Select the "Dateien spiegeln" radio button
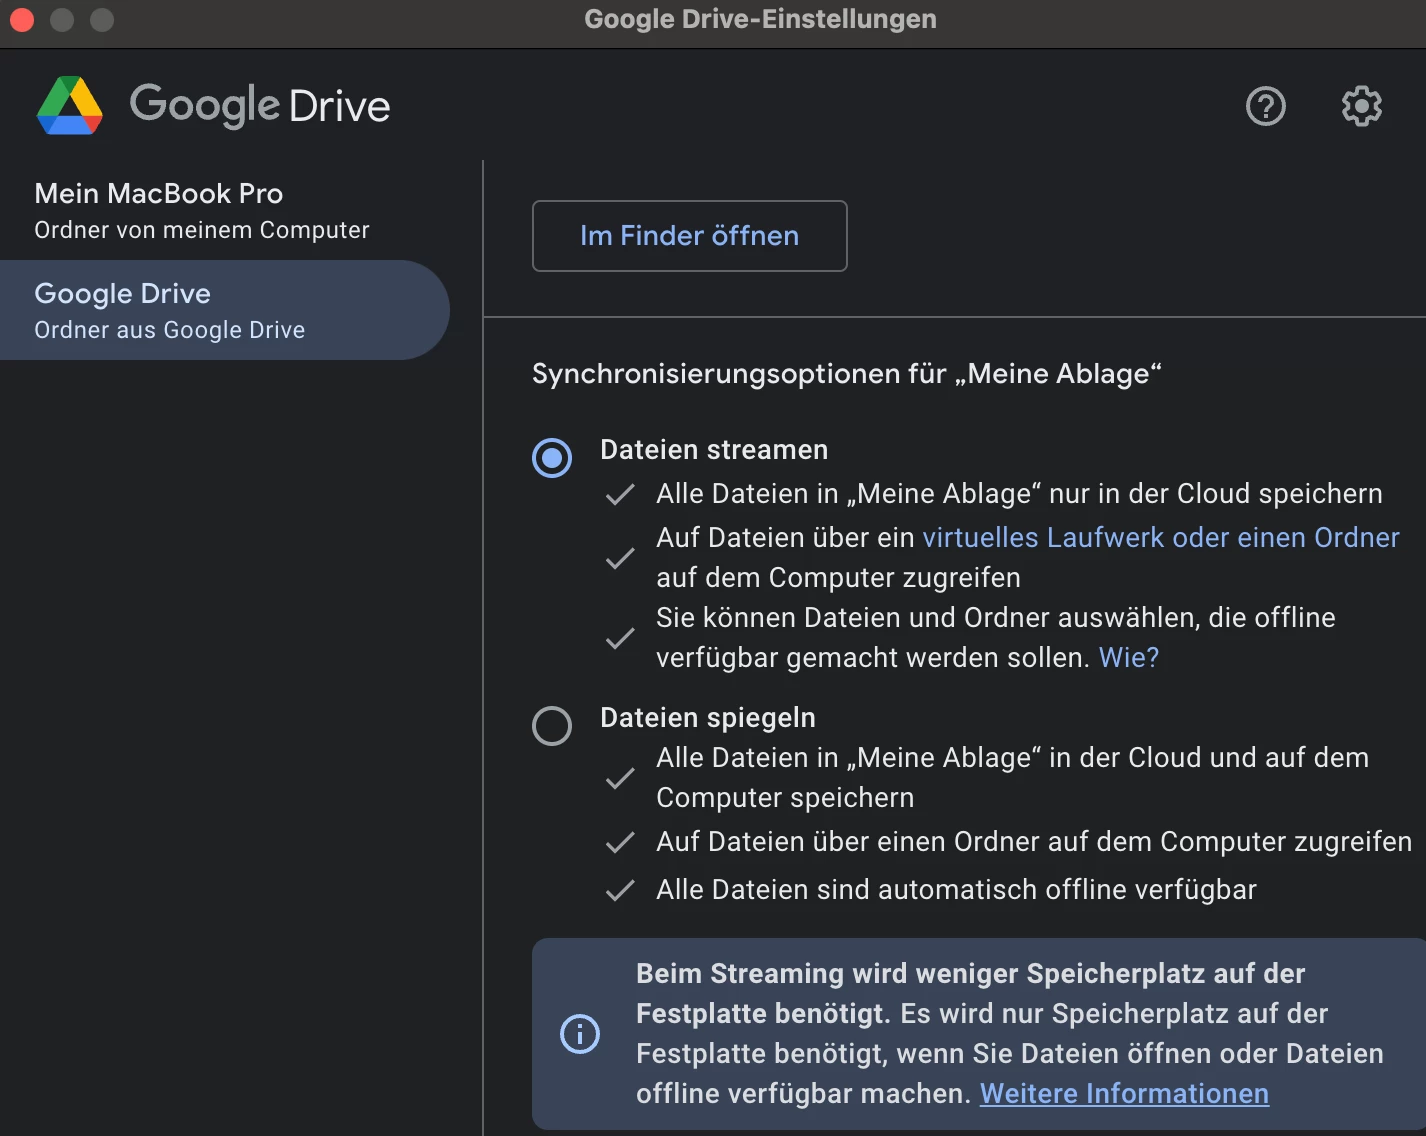Viewport: 1426px width, 1136px height. pos(552,726)
